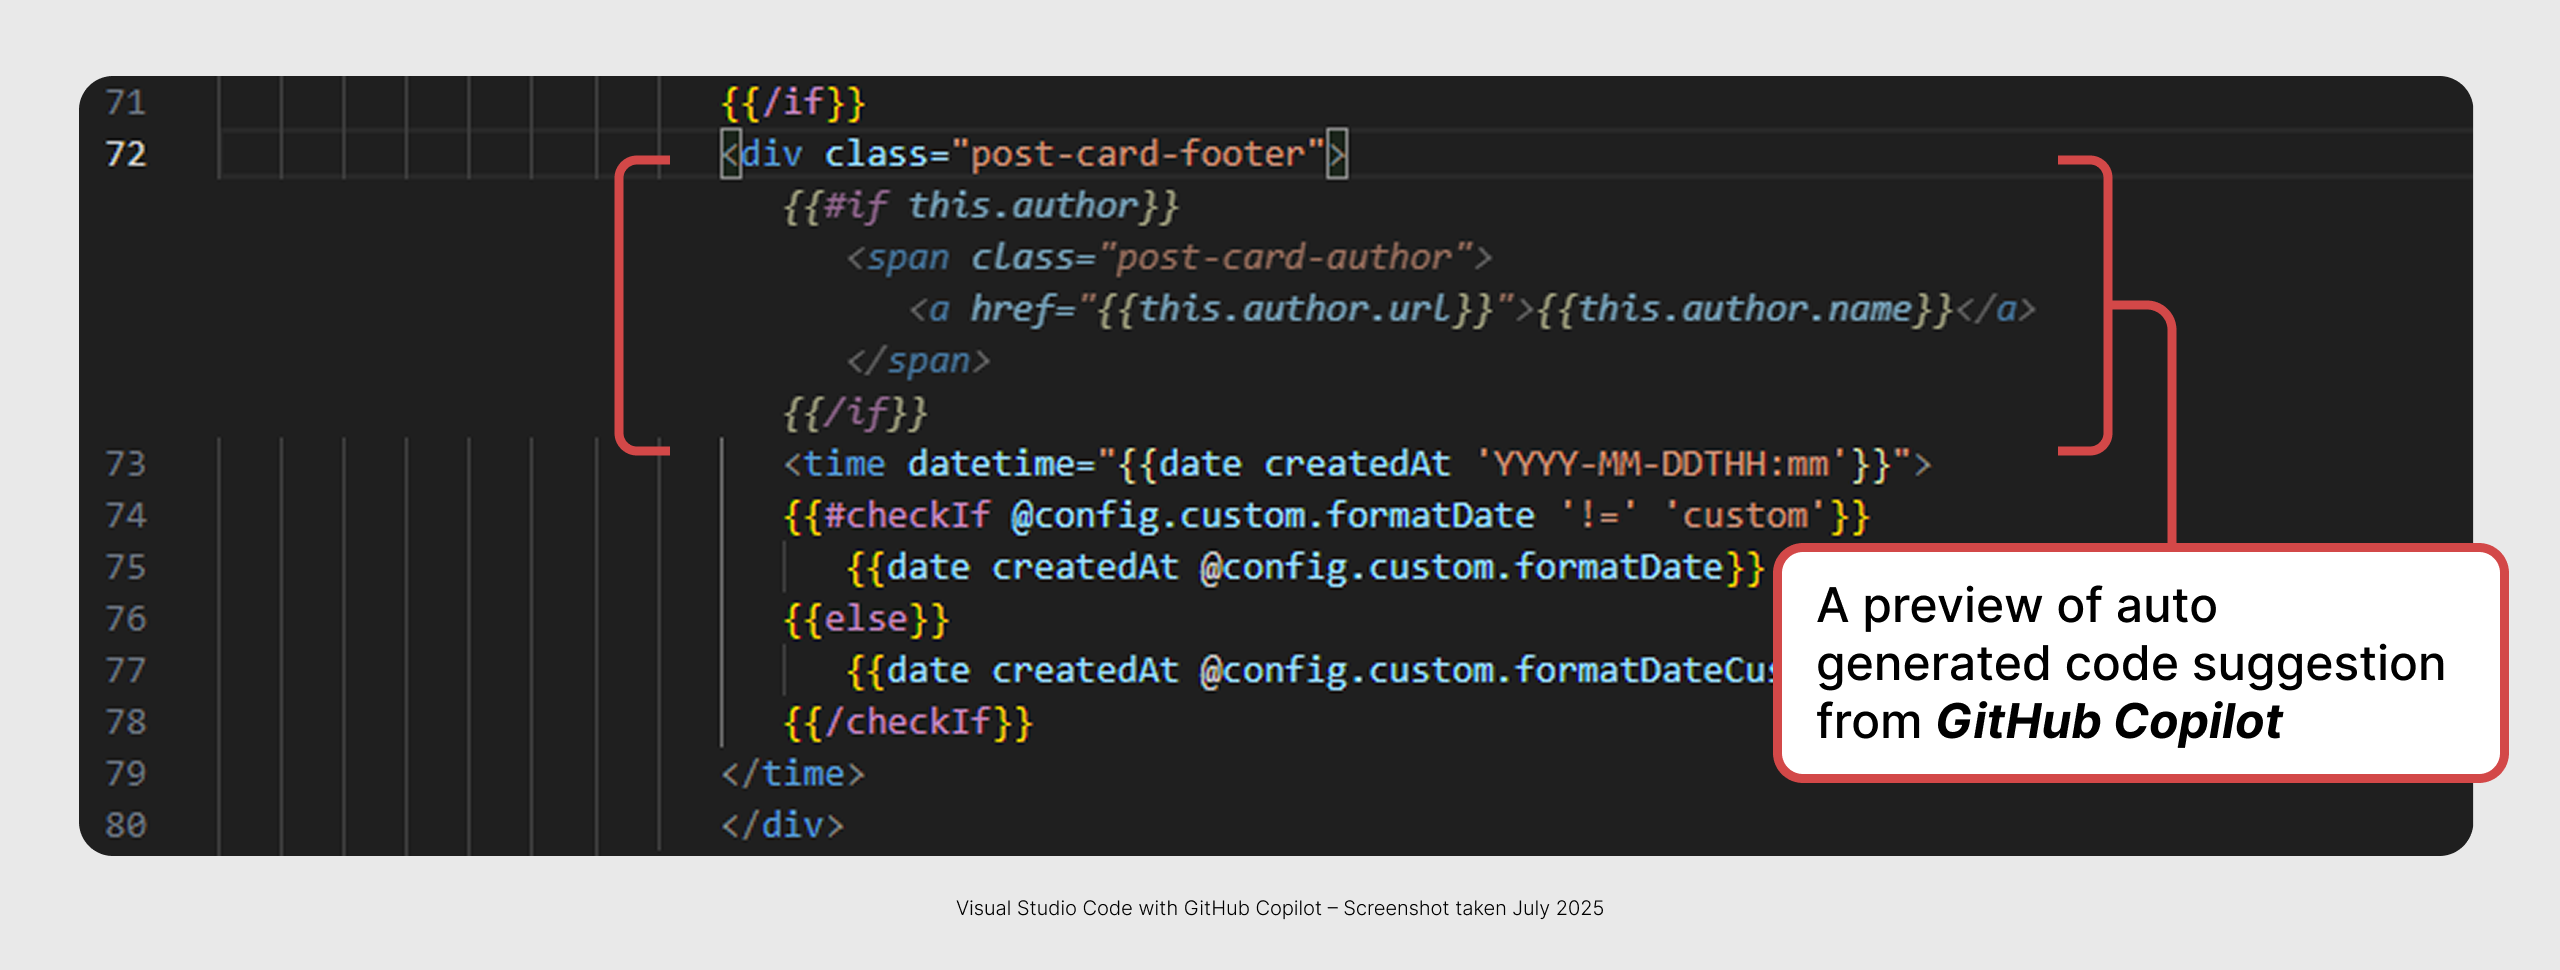This screenshot has height=970, width=2560.
Task: Click line number 71 in the gutter
Action: pos(126,102)
